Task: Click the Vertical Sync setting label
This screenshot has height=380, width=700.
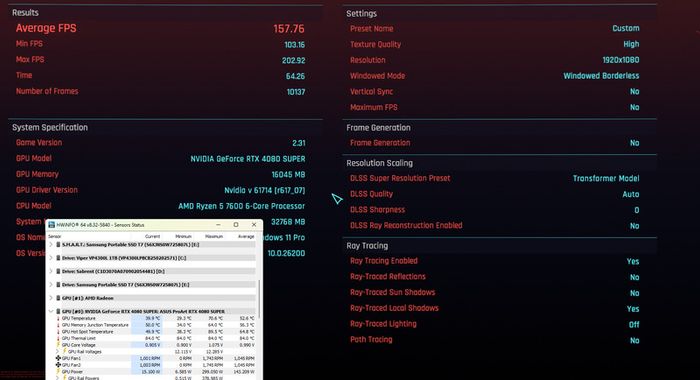Action: point(371,92)
